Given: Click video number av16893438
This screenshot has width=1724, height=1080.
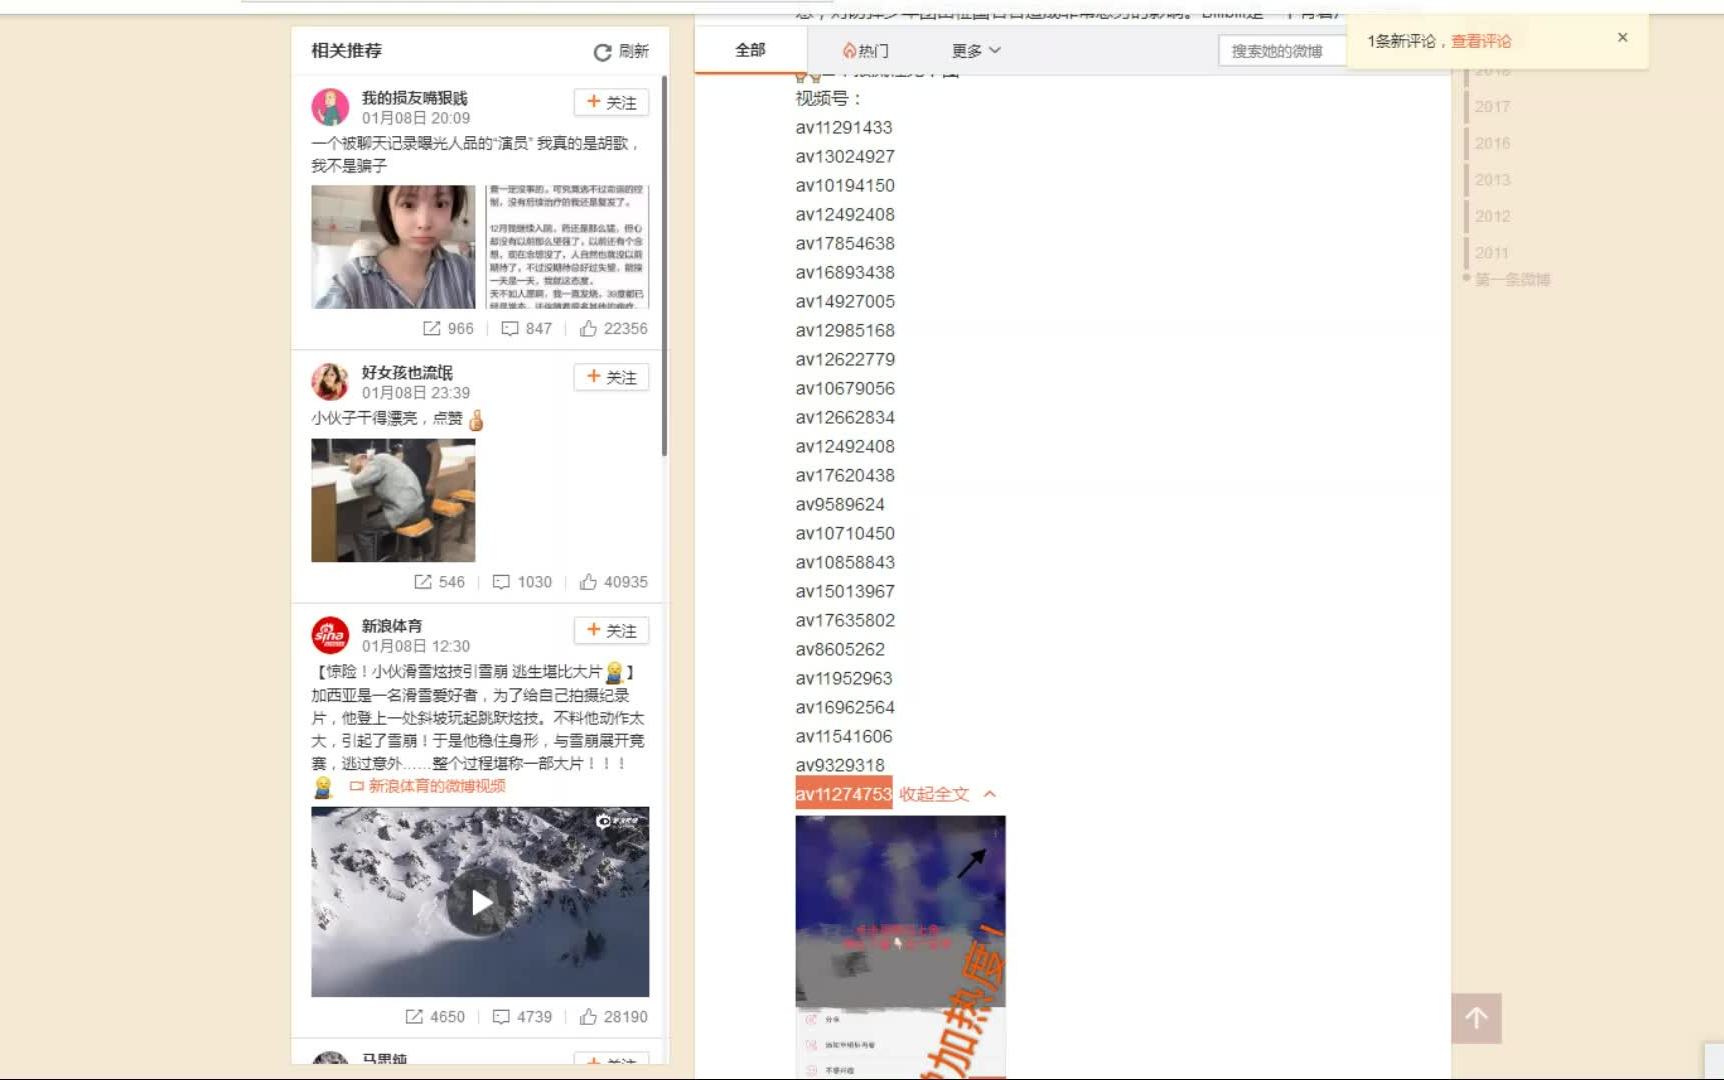Looking at the screenshot, I should 845,272.
